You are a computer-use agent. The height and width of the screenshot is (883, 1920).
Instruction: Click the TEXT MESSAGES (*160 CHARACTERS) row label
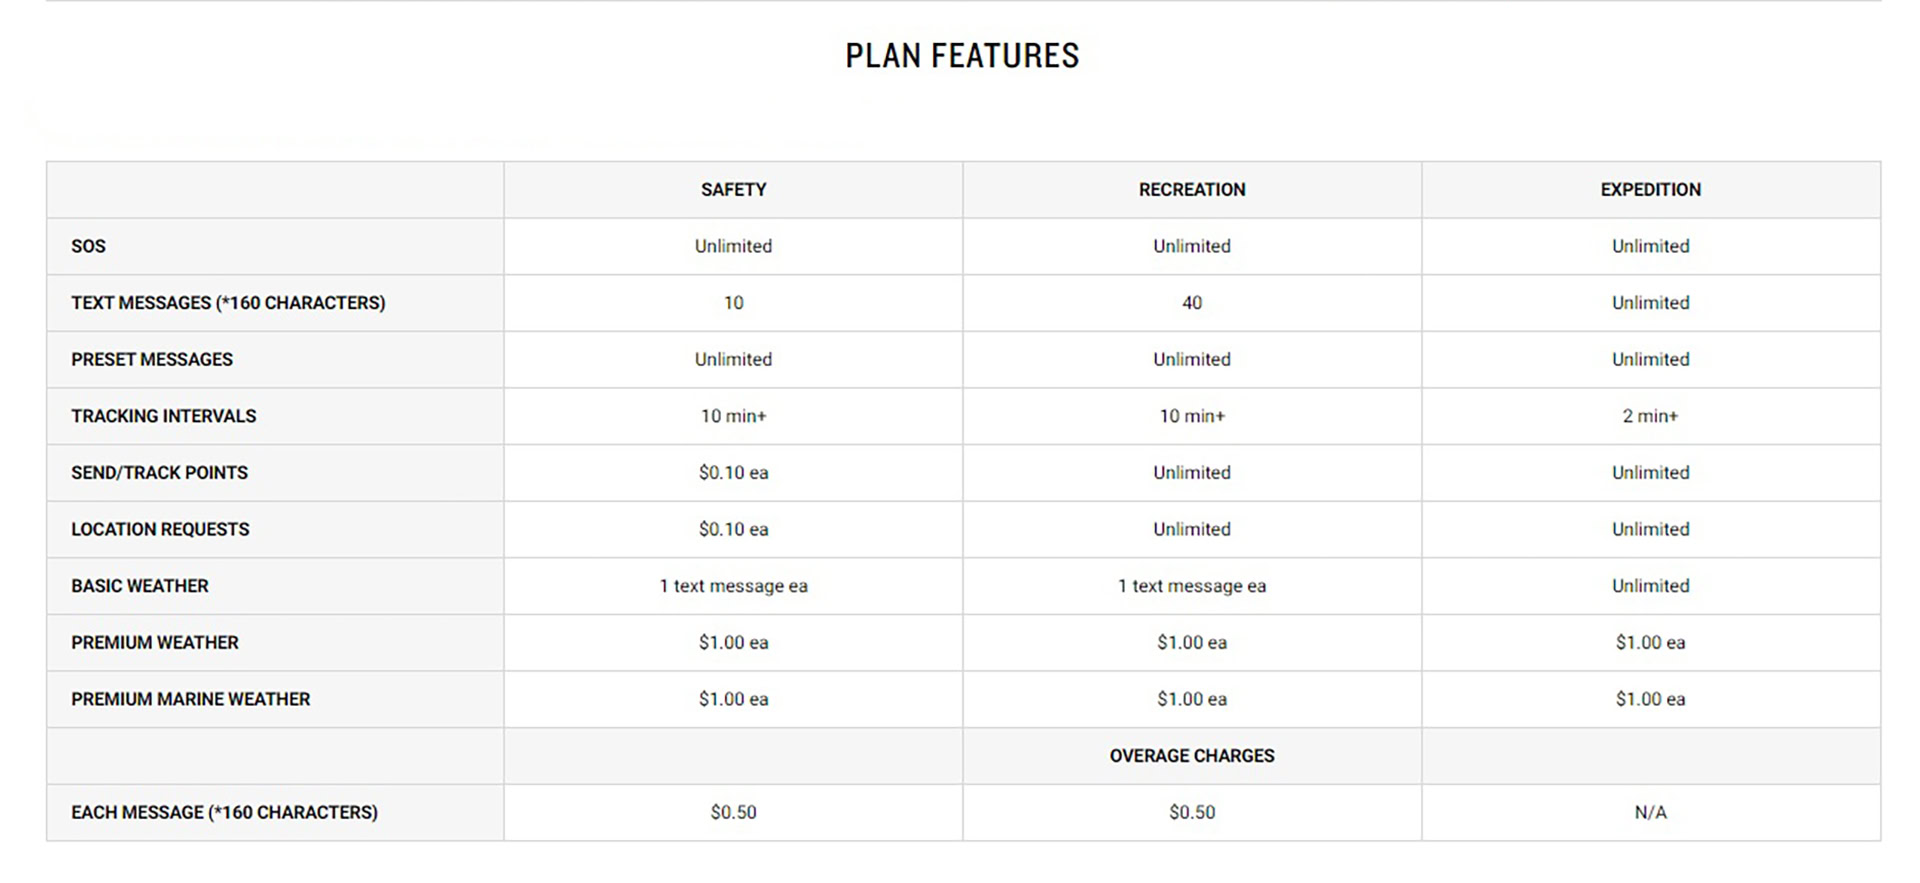[228, 303]
